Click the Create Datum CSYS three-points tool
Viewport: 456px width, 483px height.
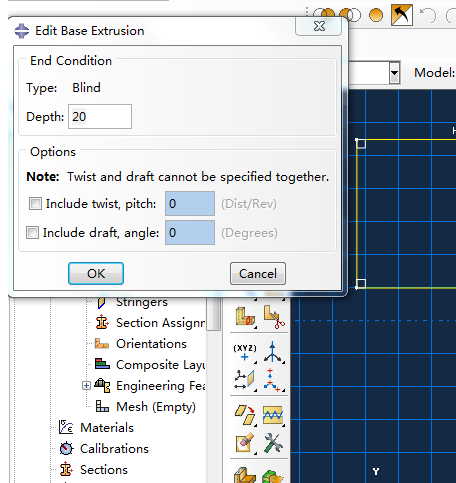coord(273,380)
